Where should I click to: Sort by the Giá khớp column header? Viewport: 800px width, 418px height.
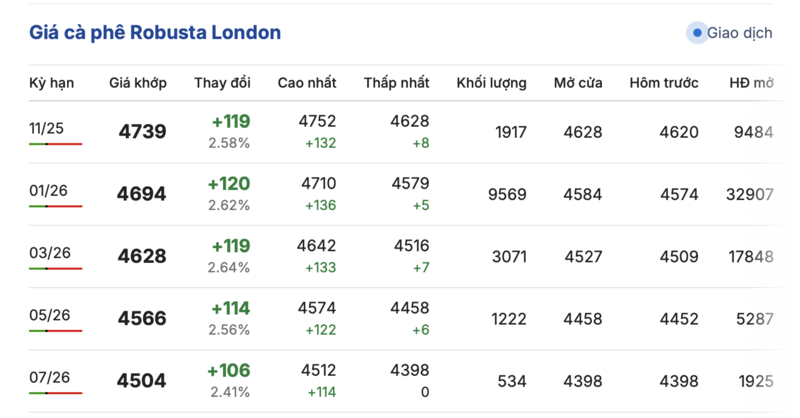pos(138,83)
